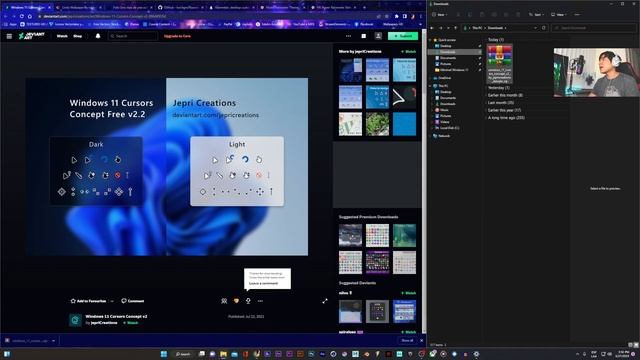Open the Windows Start button on taskbar

(164, 354)
